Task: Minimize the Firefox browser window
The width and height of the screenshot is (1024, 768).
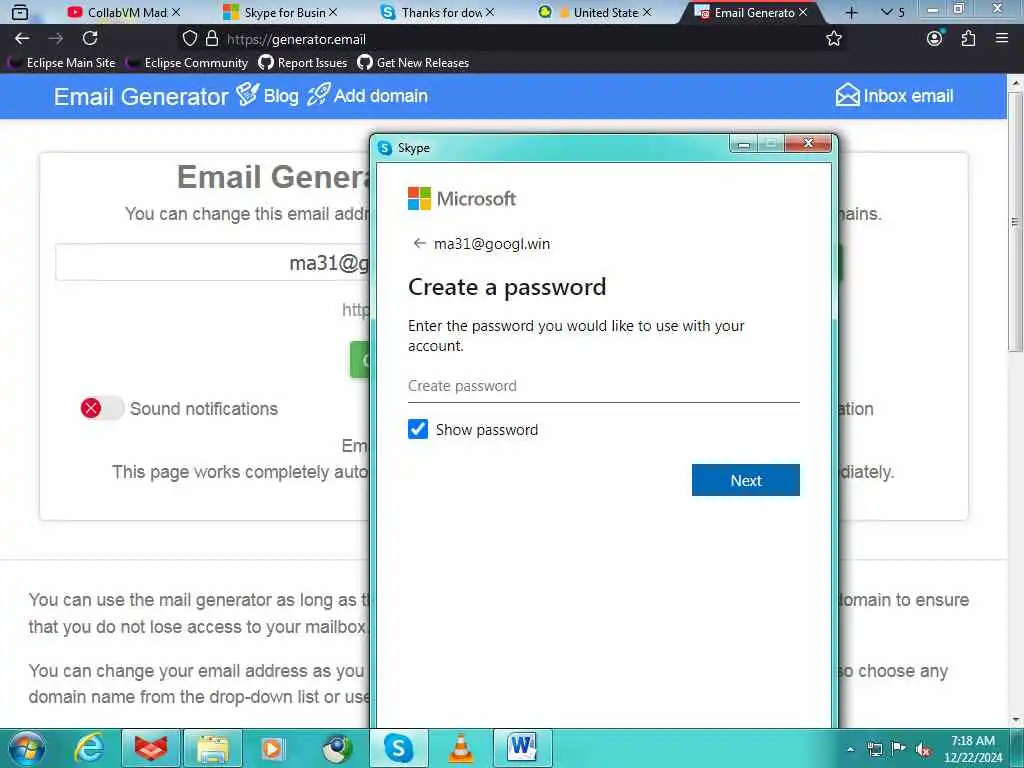Action: point(933,10)
